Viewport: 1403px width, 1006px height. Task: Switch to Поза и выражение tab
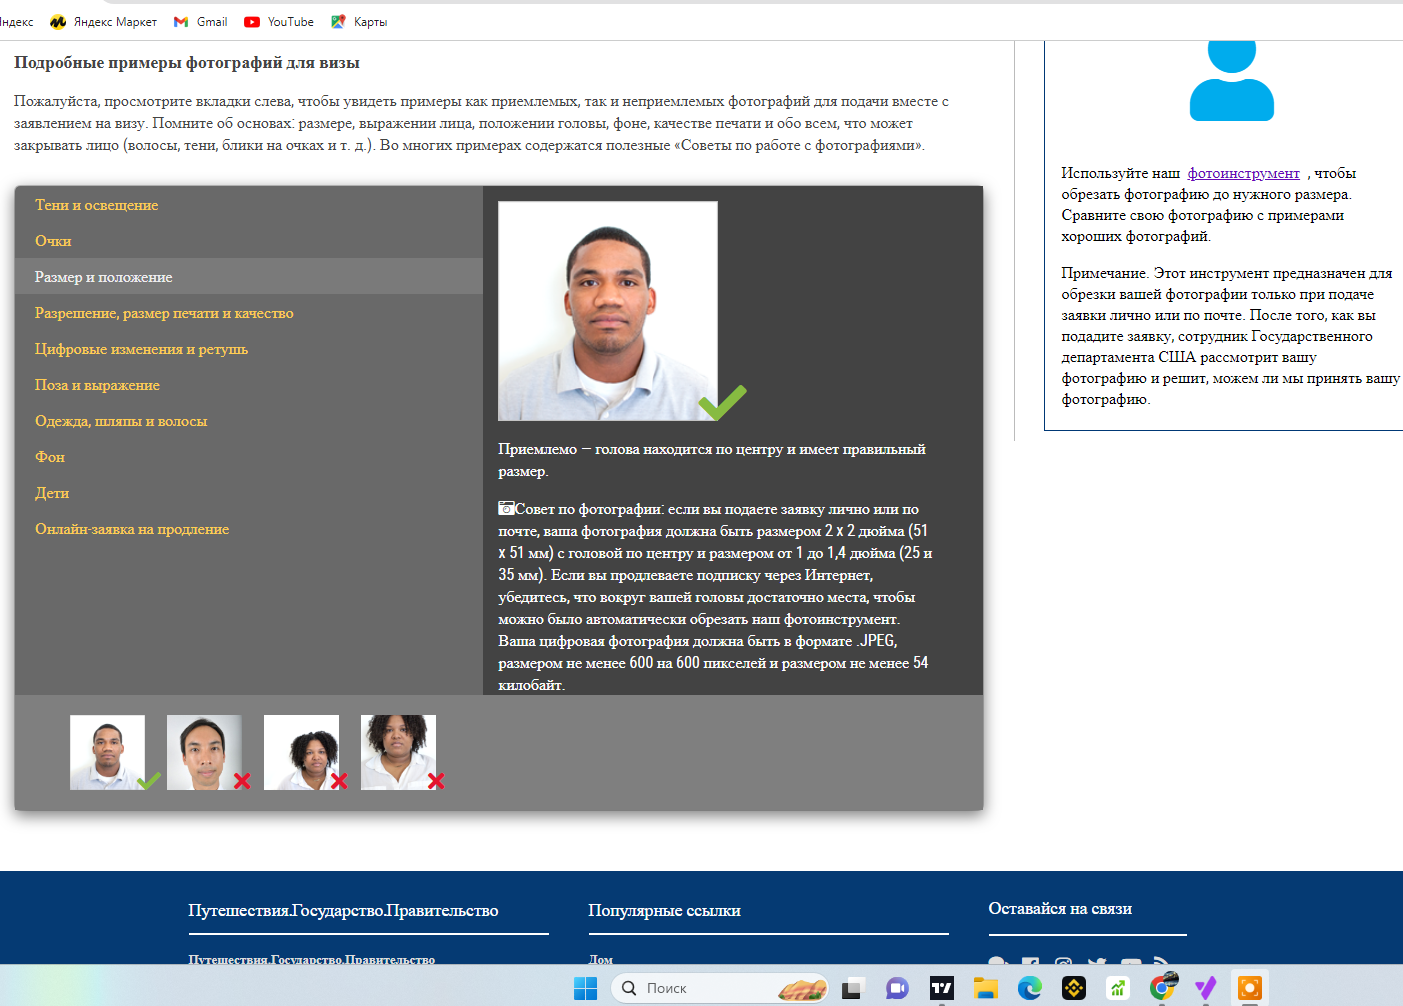[x=249, y=385]
